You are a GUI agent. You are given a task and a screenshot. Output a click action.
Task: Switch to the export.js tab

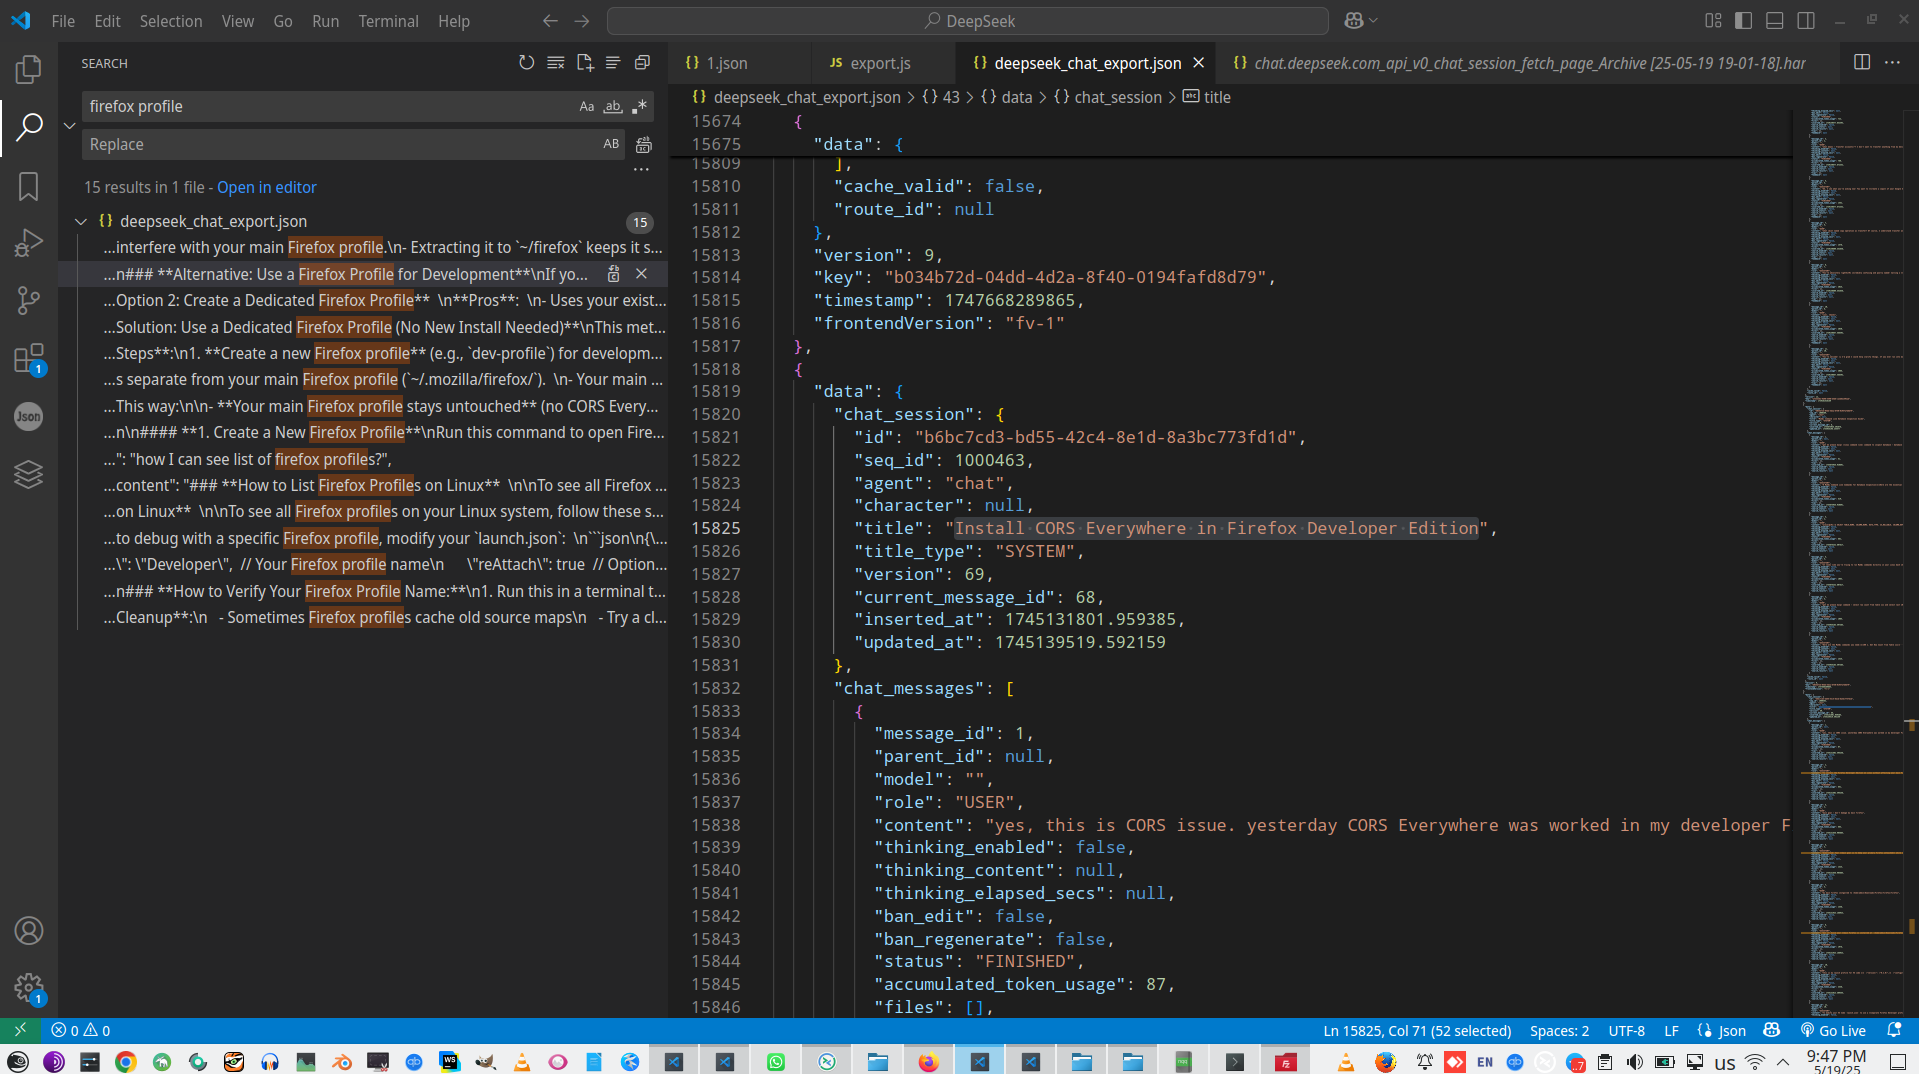coord(880,63)
